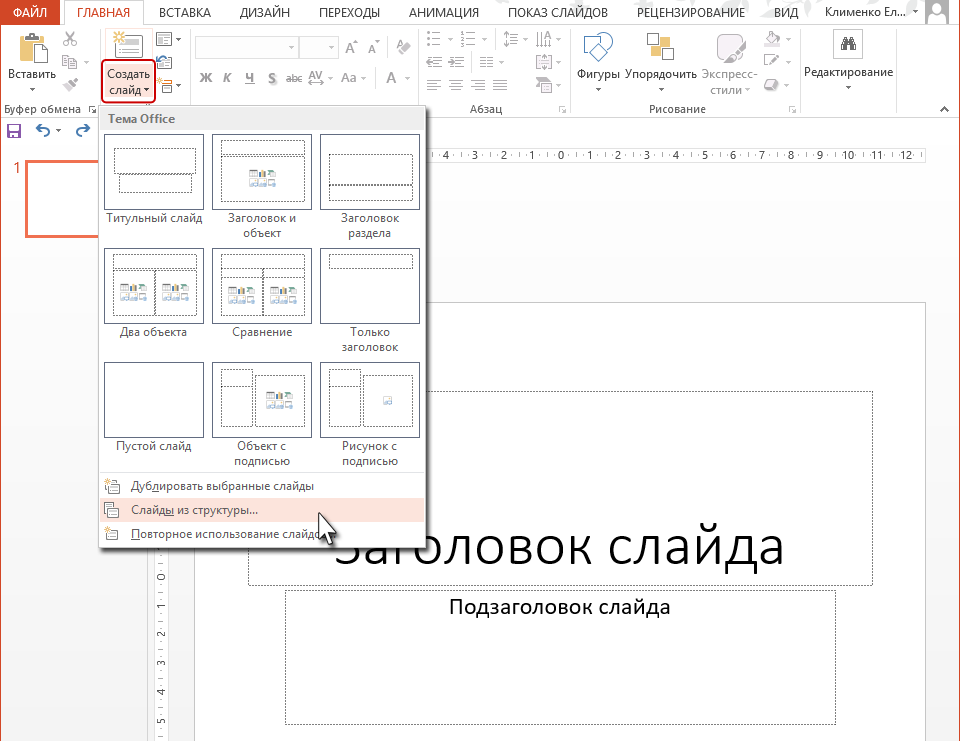Toggle align text right
This screenshot has width=960, height=741.
click(478, 85)
